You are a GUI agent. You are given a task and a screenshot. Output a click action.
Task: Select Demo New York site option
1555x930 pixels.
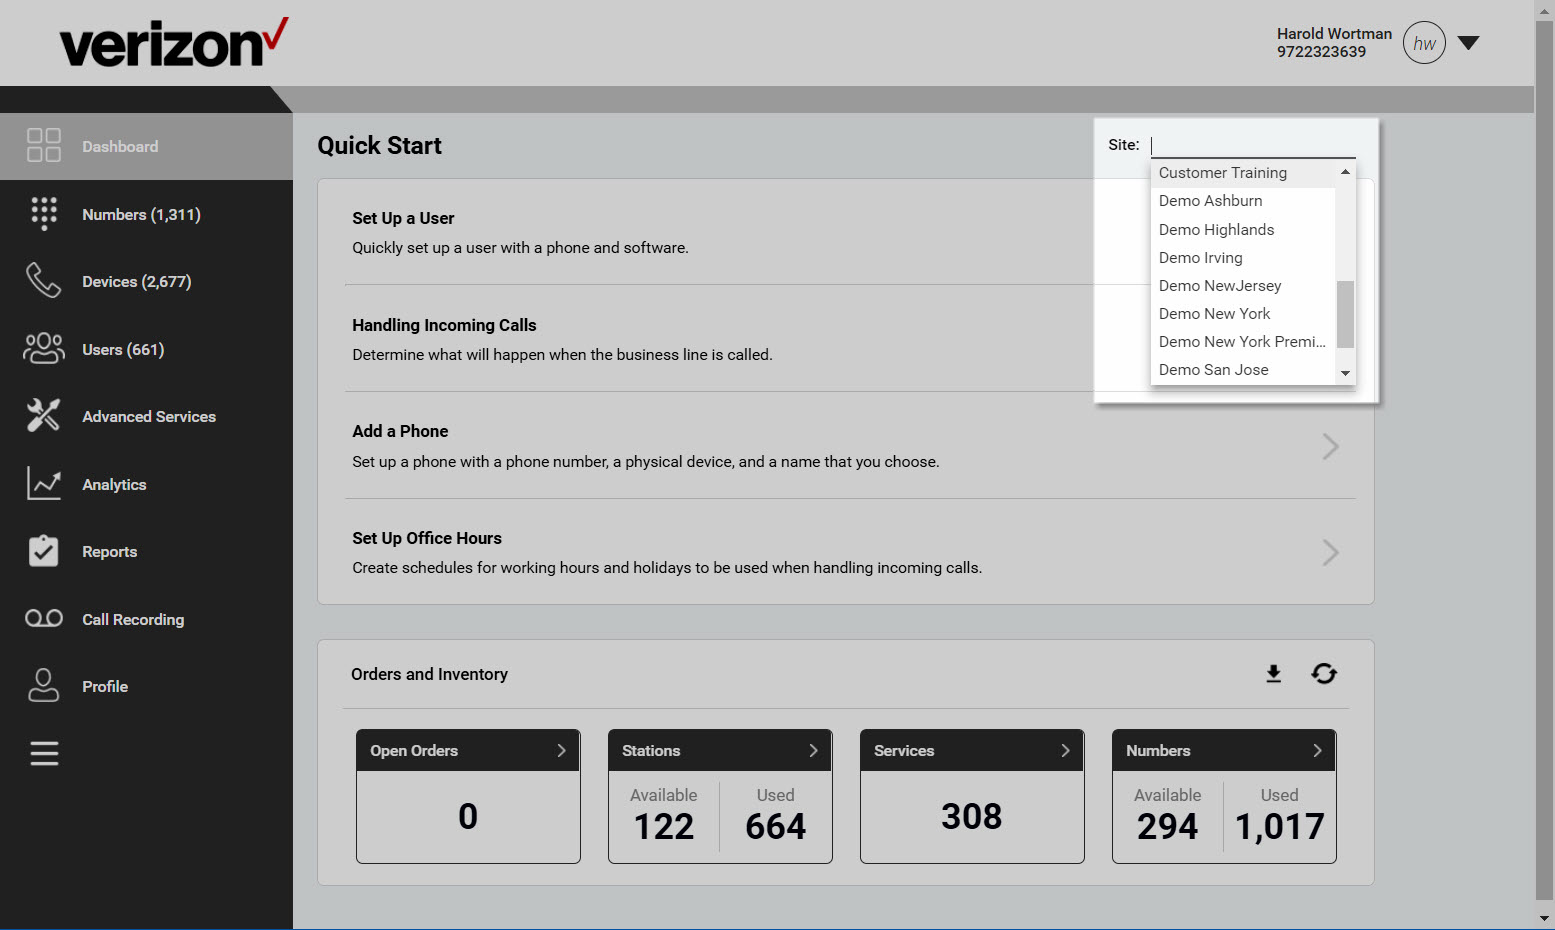1243,313
